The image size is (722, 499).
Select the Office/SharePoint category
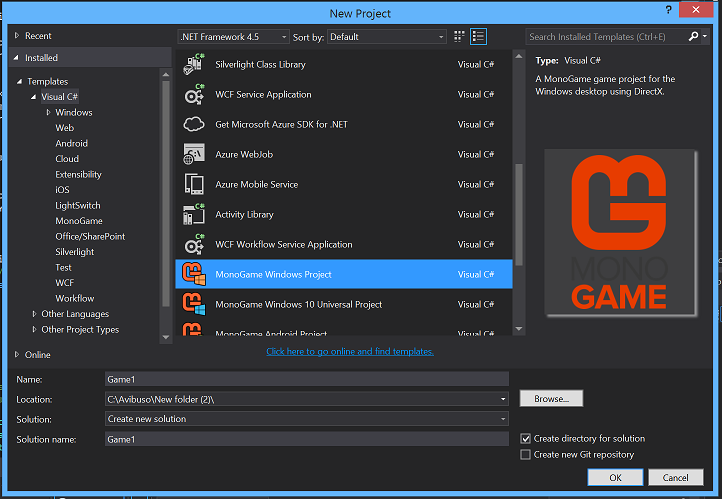(x=90, y=237)
